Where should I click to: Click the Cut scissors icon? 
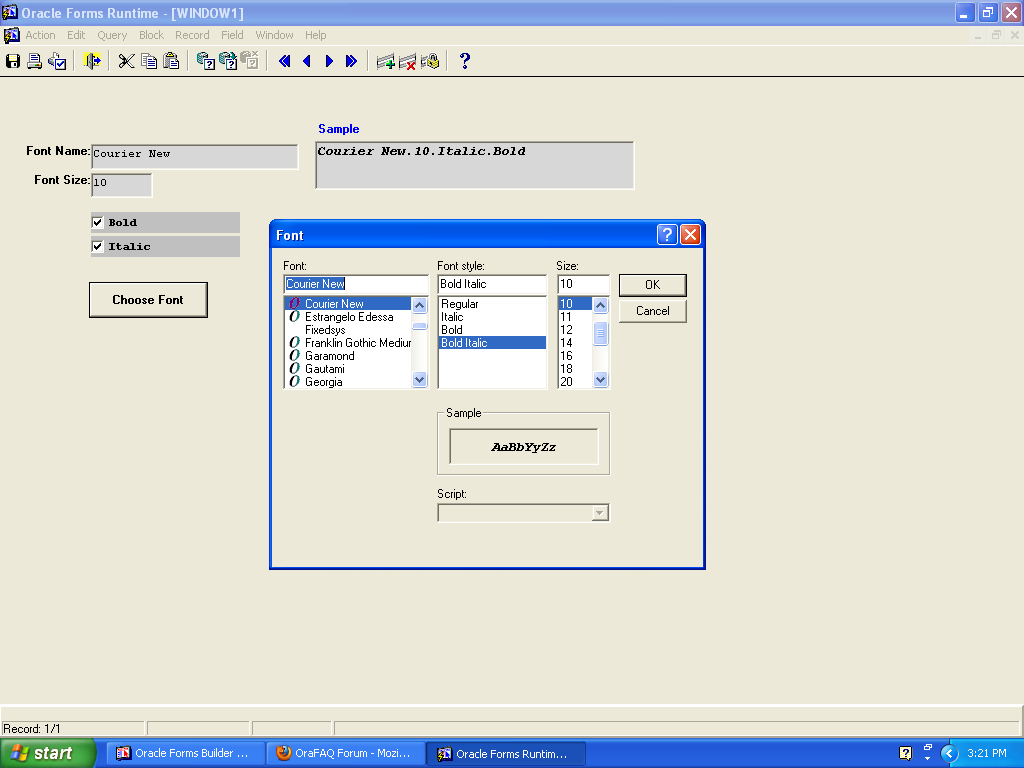pos(127,61)
